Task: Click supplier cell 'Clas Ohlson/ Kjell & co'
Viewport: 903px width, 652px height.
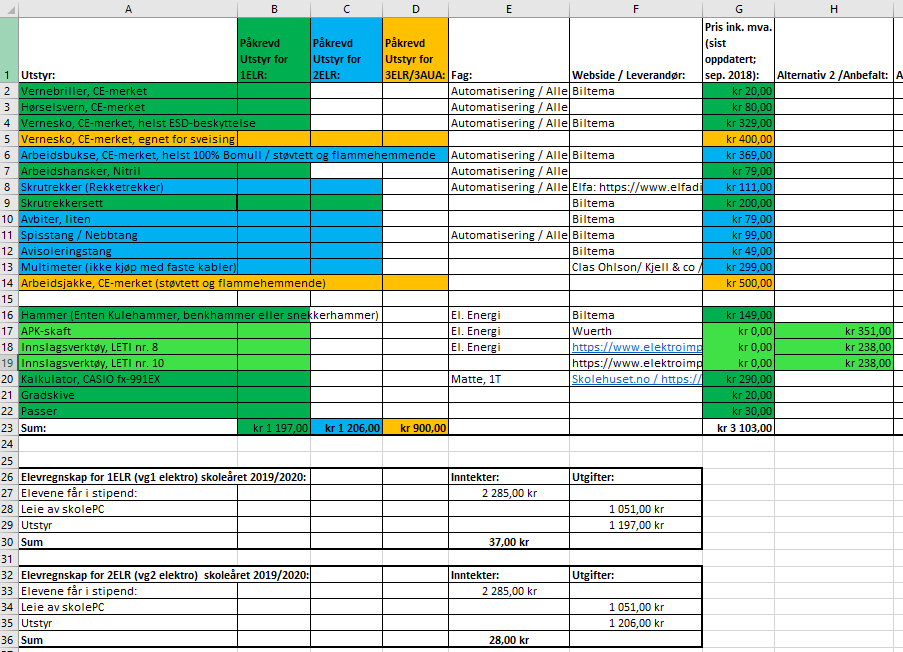Action: click(x=636, y=267)
